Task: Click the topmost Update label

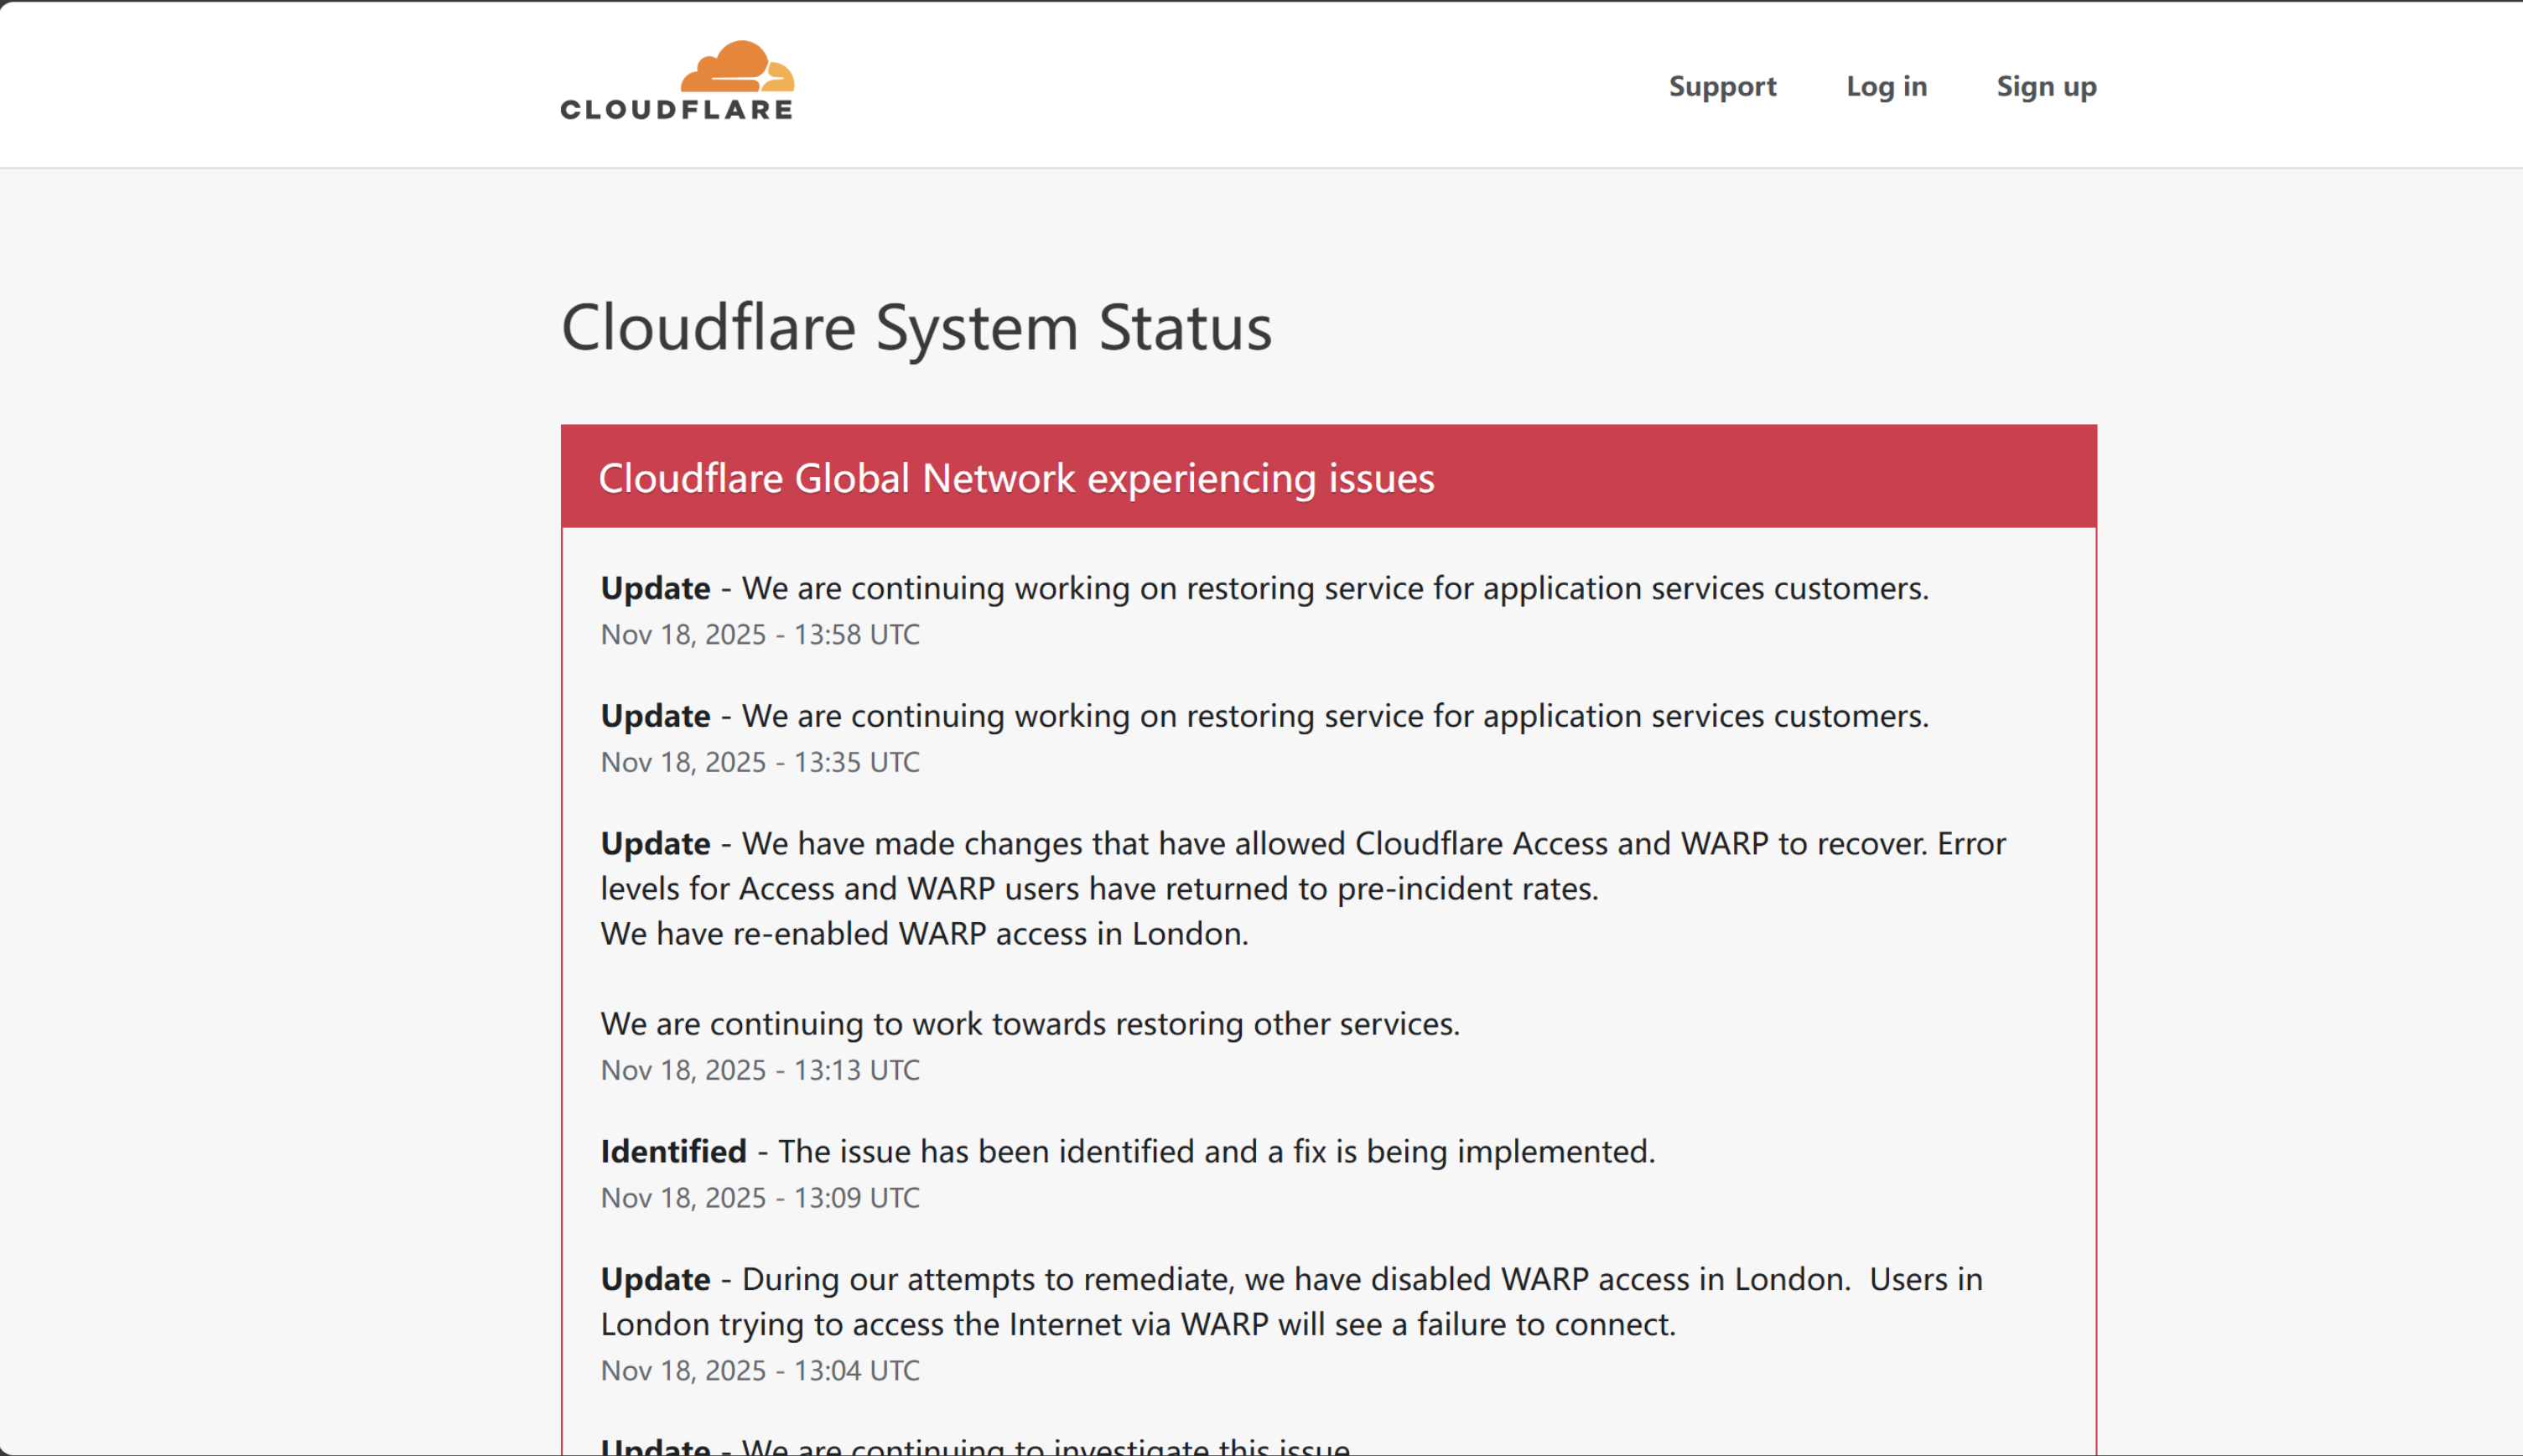Action: point(655,588)
